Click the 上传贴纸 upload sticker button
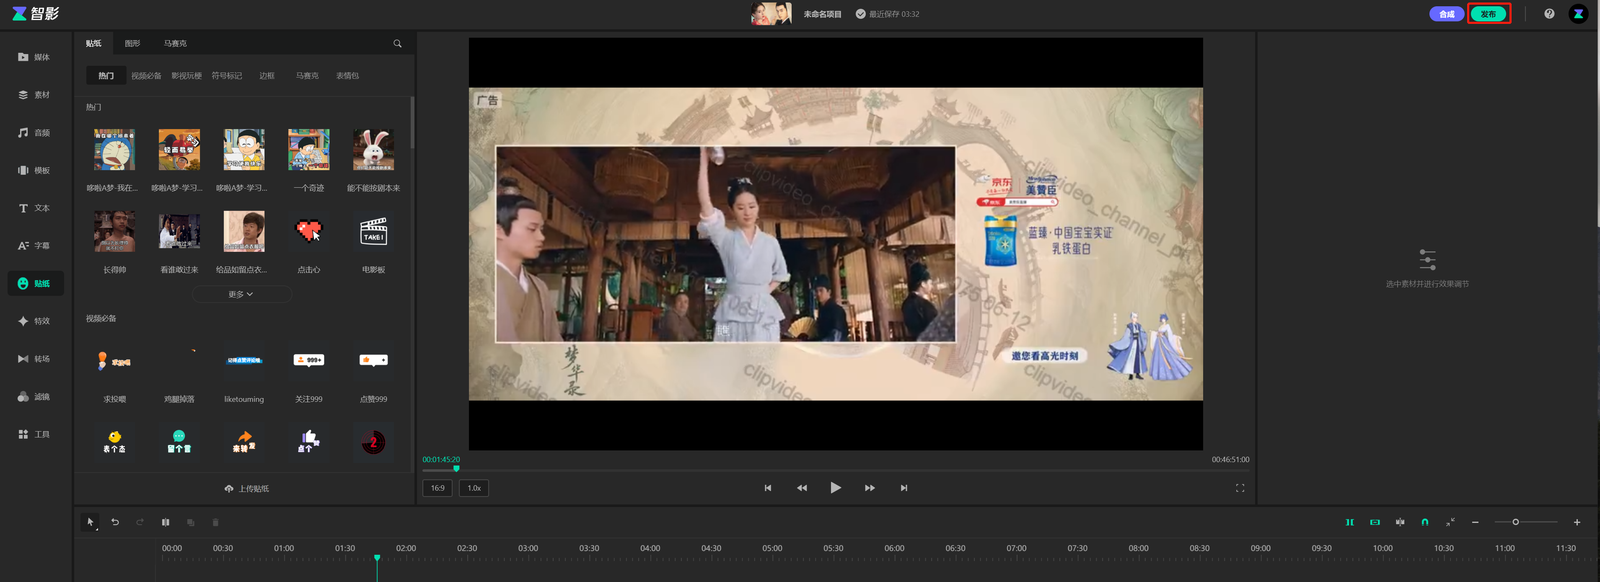This screenshot has width=1600, height=582. [x=246, y=488]
